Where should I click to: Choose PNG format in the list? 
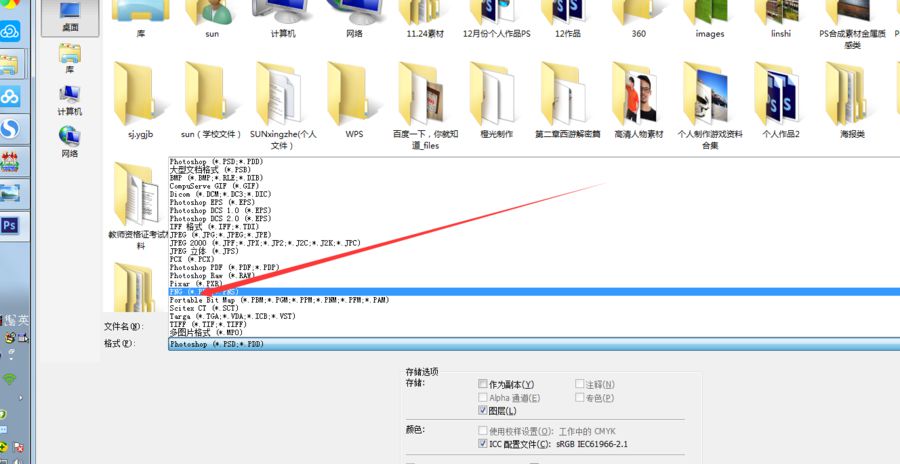pyautogui.click(x=534, y=292)
